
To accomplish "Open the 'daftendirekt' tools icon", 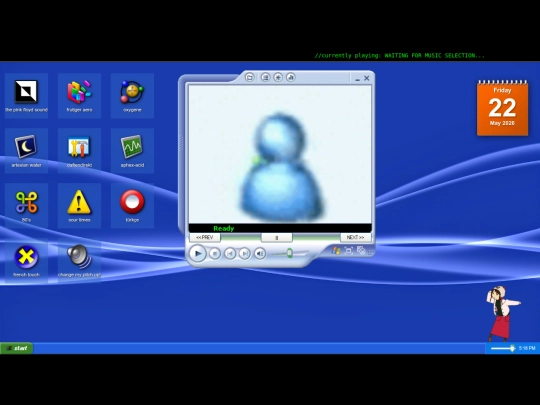I will click(79, 150).
